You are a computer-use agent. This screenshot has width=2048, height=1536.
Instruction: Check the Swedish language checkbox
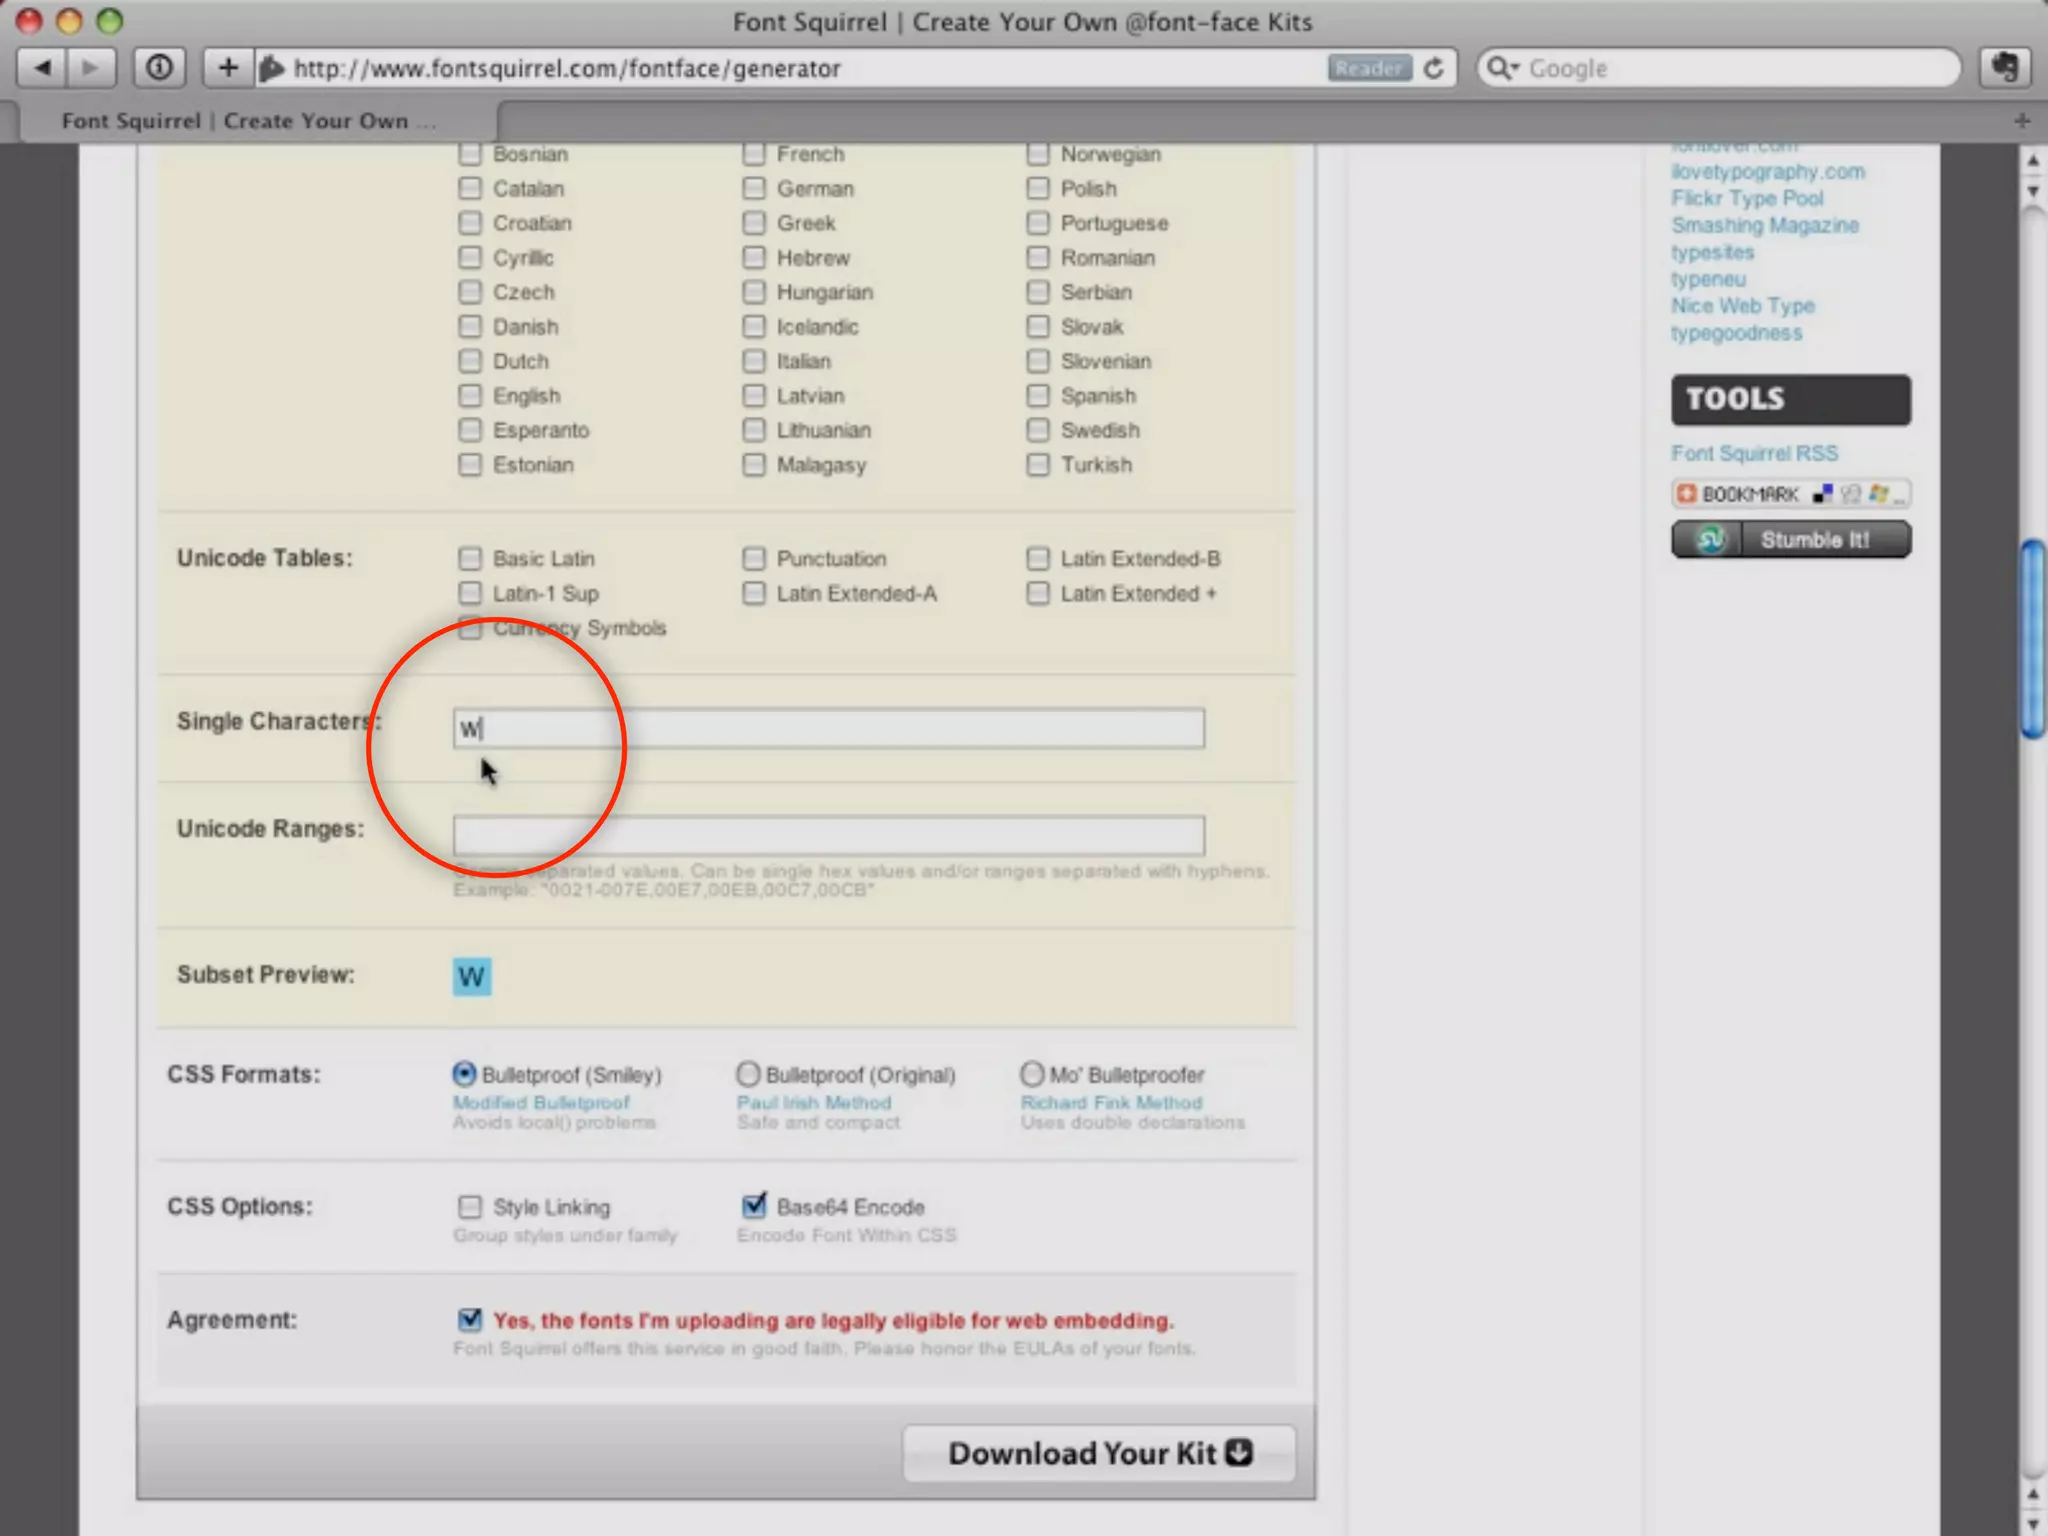click(x=1038, y=429)
